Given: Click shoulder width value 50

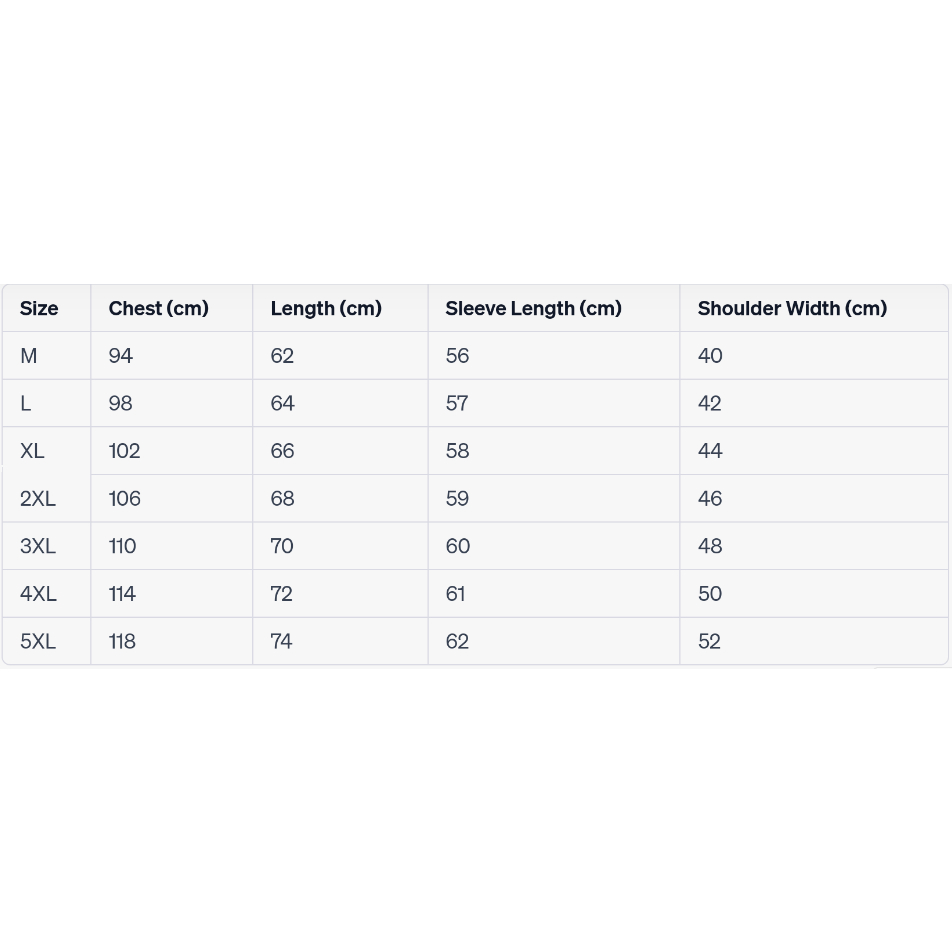Looking at the screenshot, I should (710, 593).
